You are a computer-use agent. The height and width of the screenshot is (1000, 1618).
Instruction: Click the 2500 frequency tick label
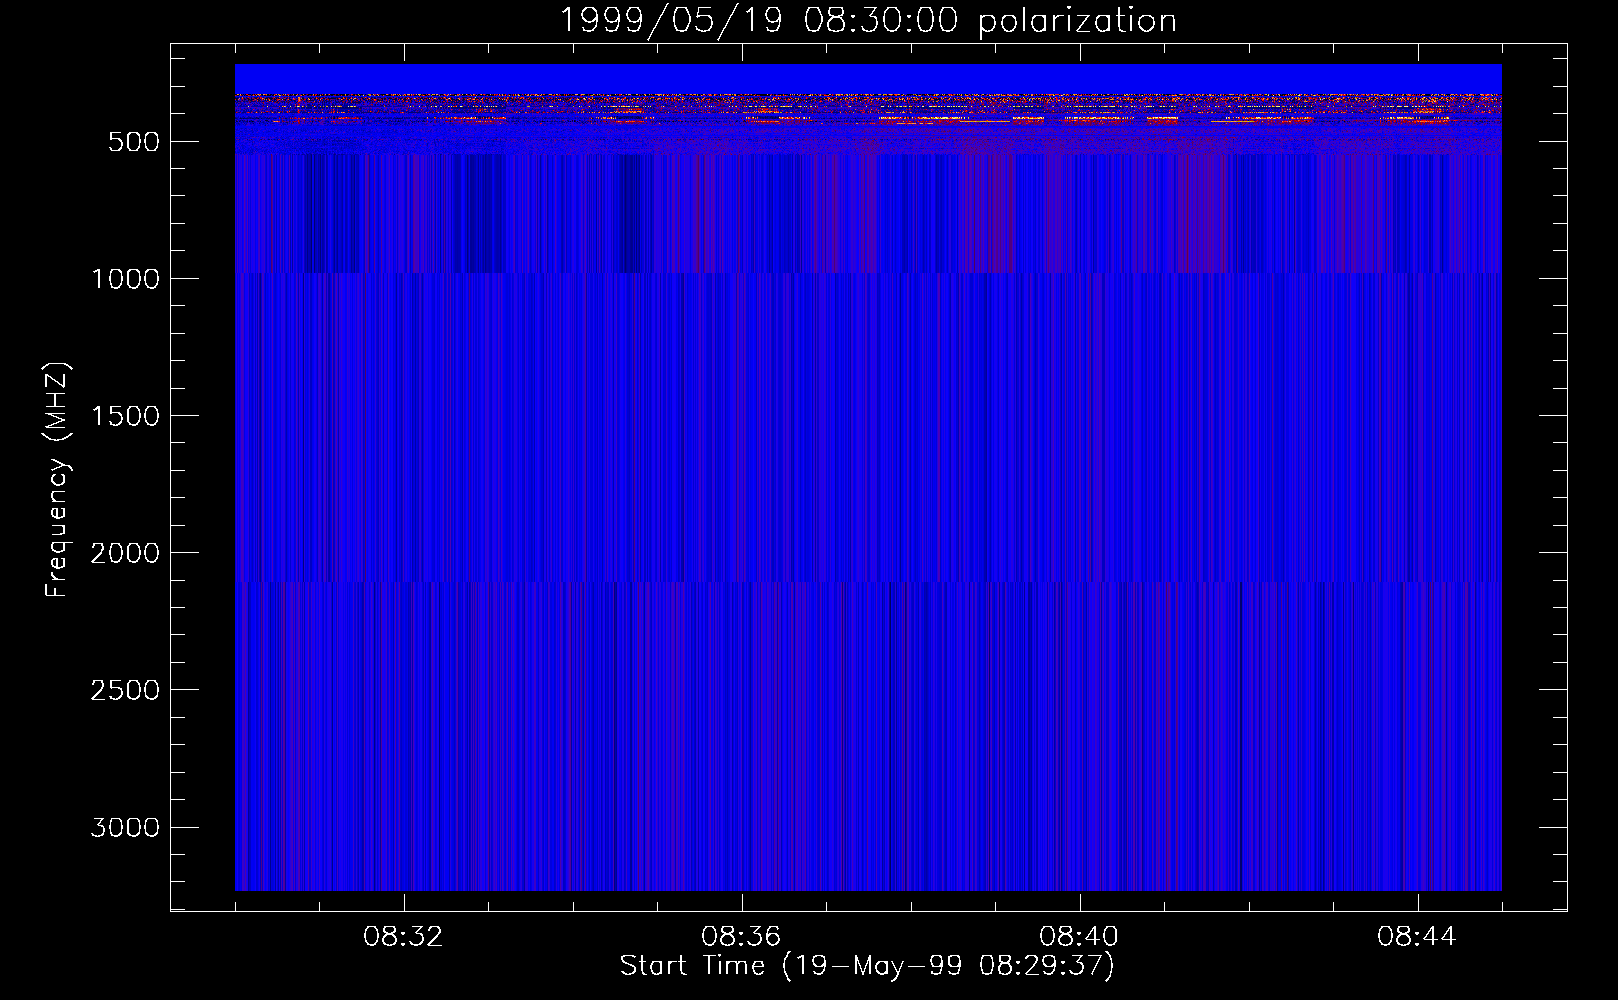tap(125, 690)
